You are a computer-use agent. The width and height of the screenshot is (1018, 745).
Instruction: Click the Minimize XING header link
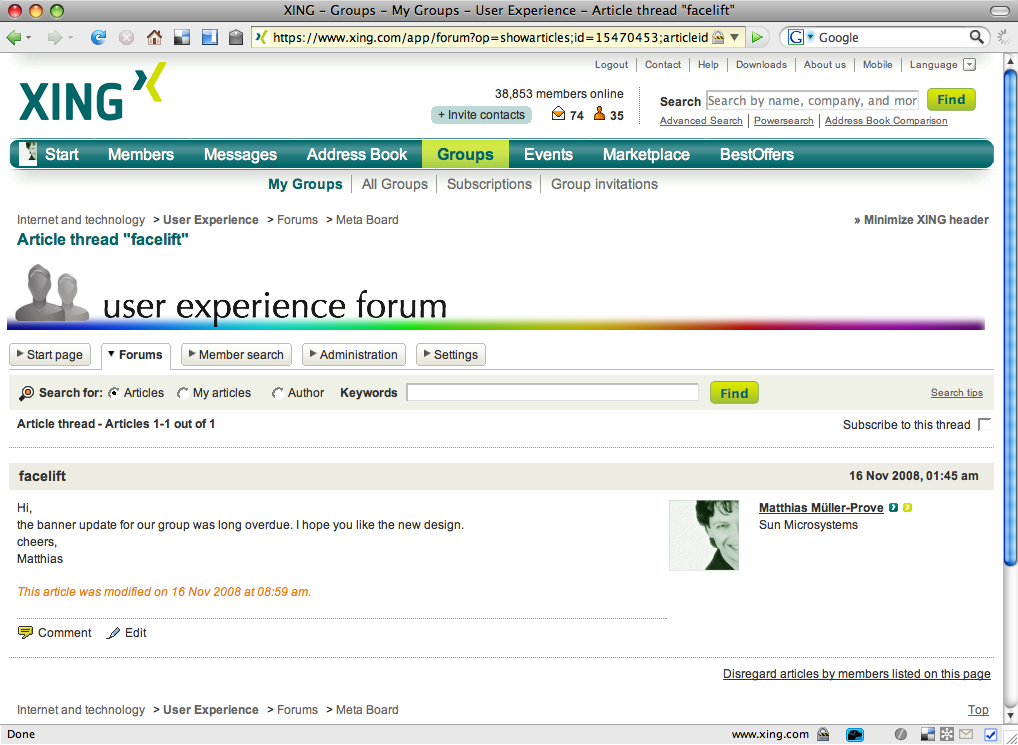[921, 220]
